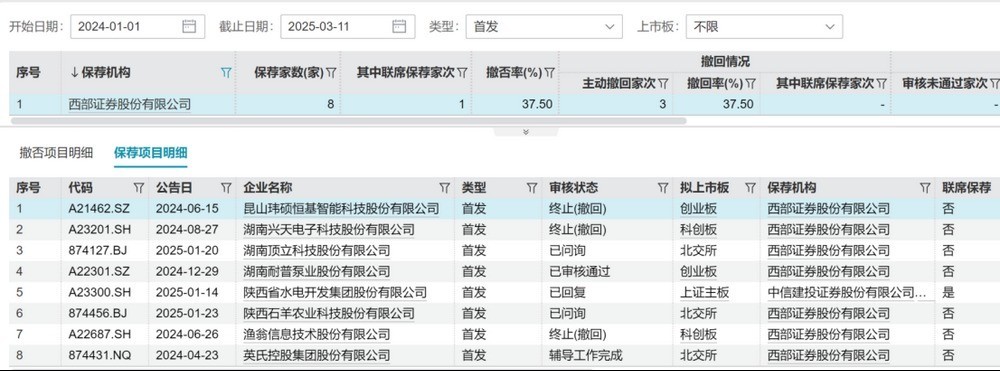Select the 保荐项目明细 tab
The height and width of the screenshot is (371, 1000).
pyautogui.click(x=151, y=153)
